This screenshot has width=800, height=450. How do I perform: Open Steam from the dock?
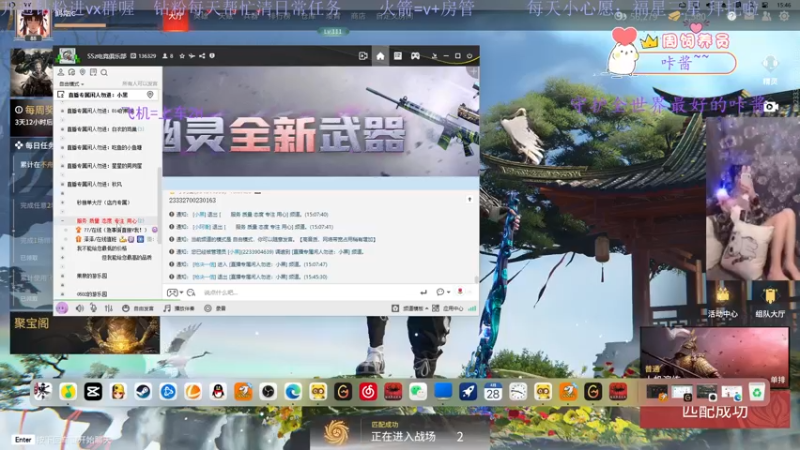pyautogui.click(x=143, y=392)
